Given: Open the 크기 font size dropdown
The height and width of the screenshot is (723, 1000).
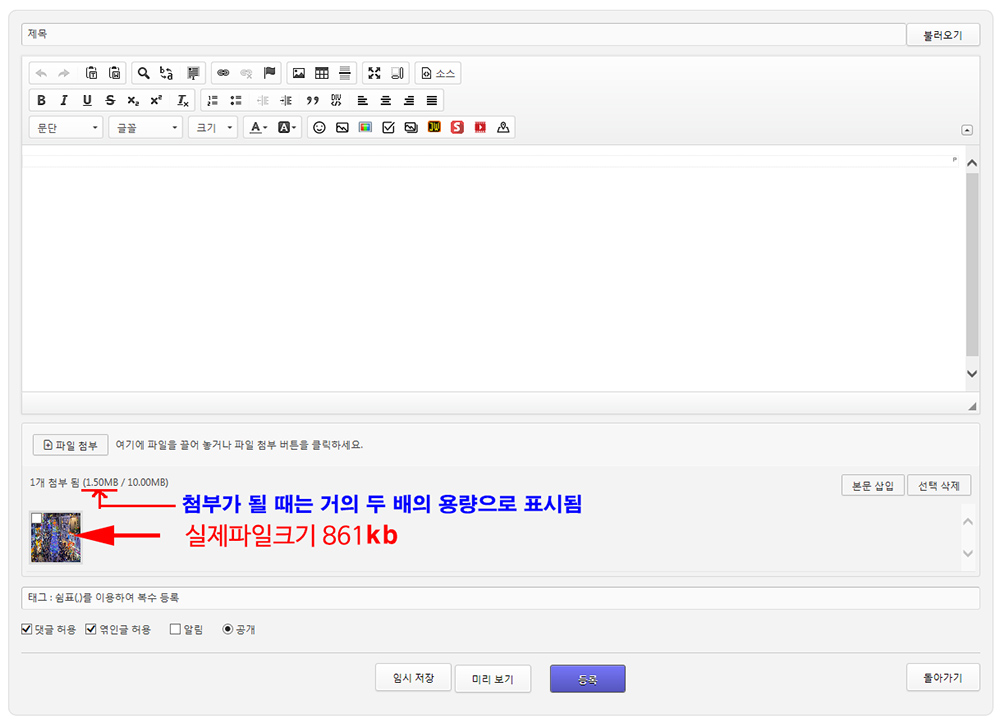Looking at the screenshot, I should tap(214, 127).
